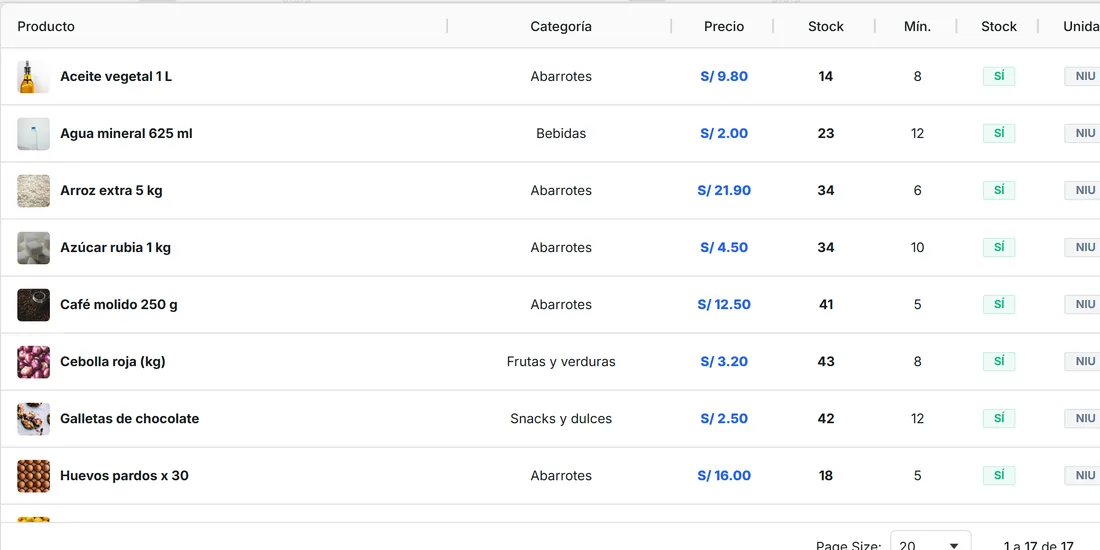
Task: Select the Azúcar rubia 1 kg product name
Action: pos(116,248)
